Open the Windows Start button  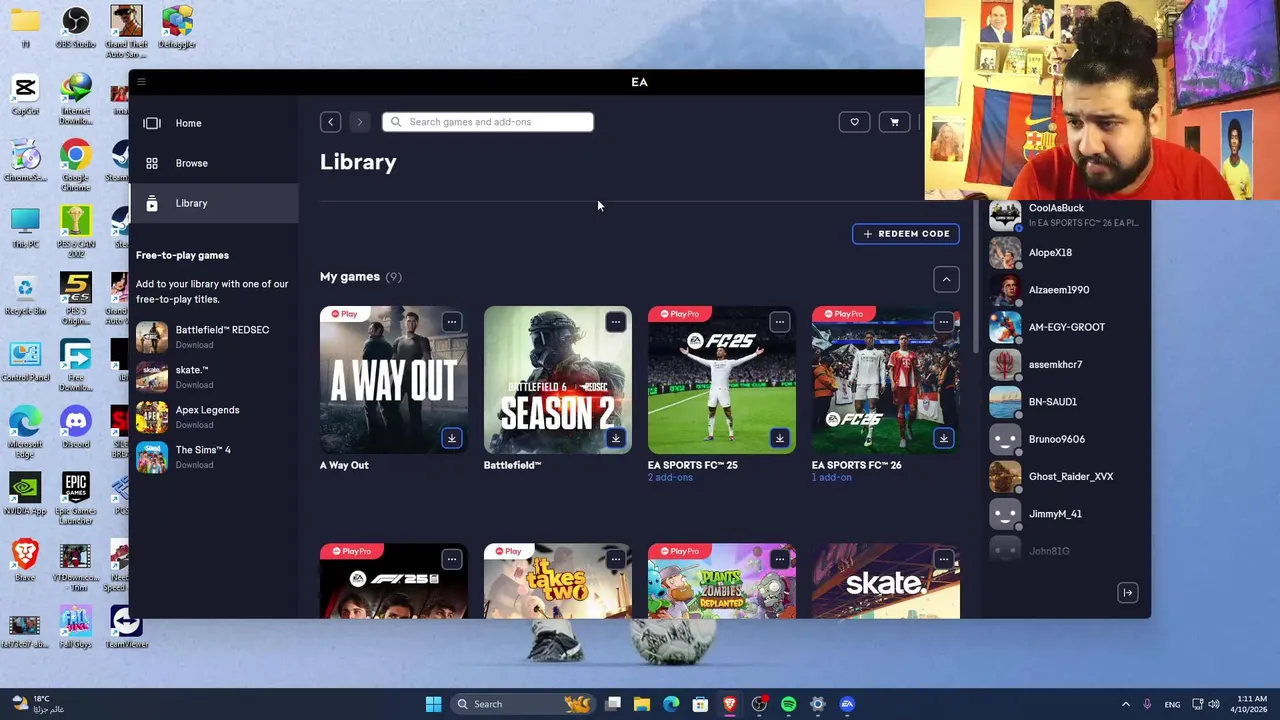click(x=433, y=704)
